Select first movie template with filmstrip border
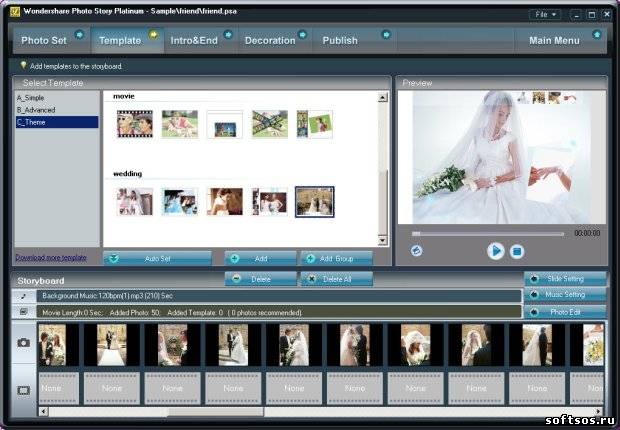This screenshot has height=430, width=620. 135,124
